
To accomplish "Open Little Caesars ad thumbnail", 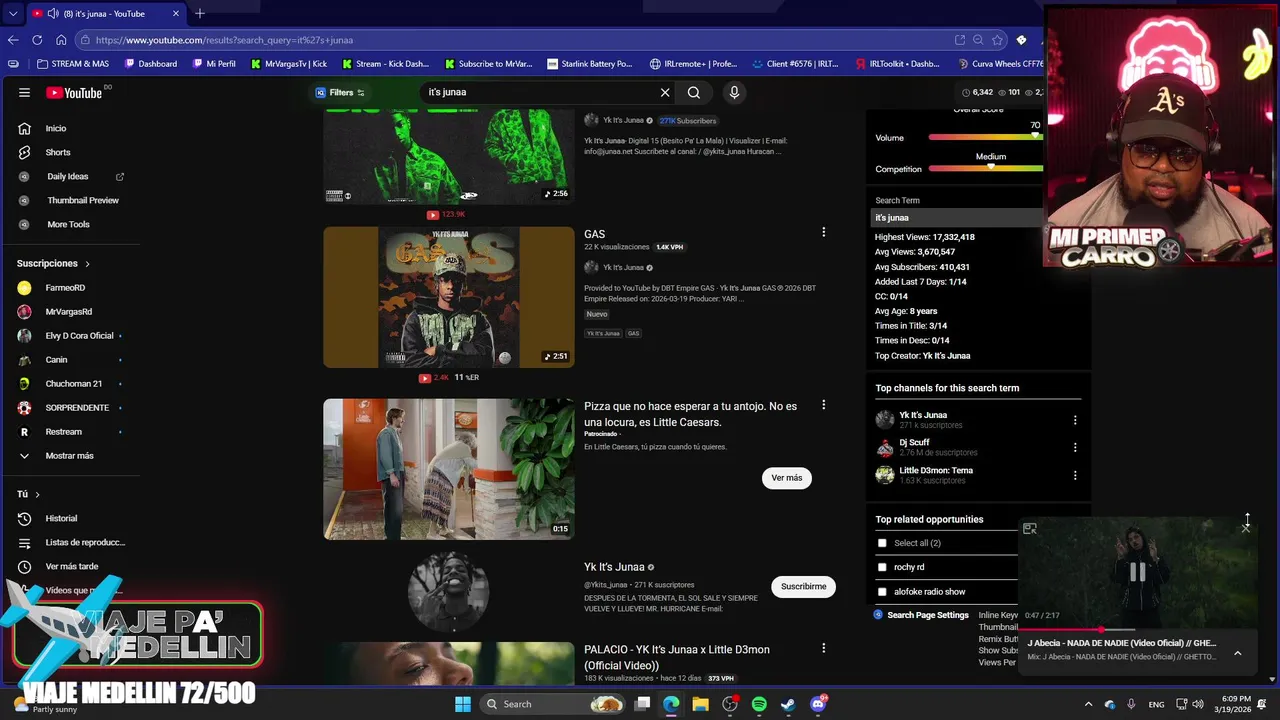I will [x=449, y=469].
